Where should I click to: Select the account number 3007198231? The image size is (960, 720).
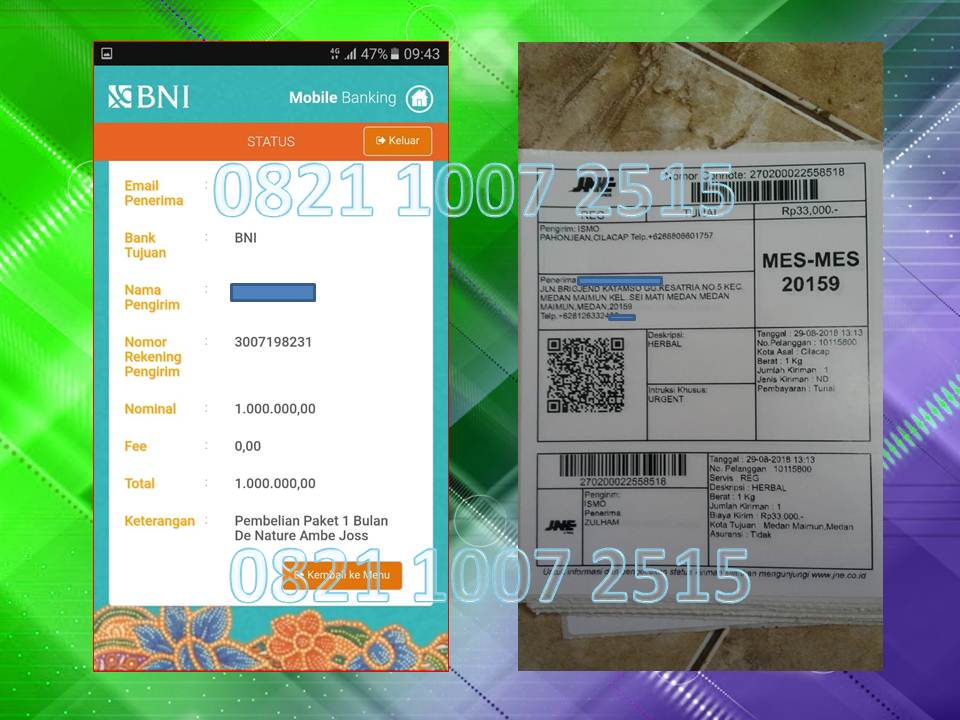[273, 342]
